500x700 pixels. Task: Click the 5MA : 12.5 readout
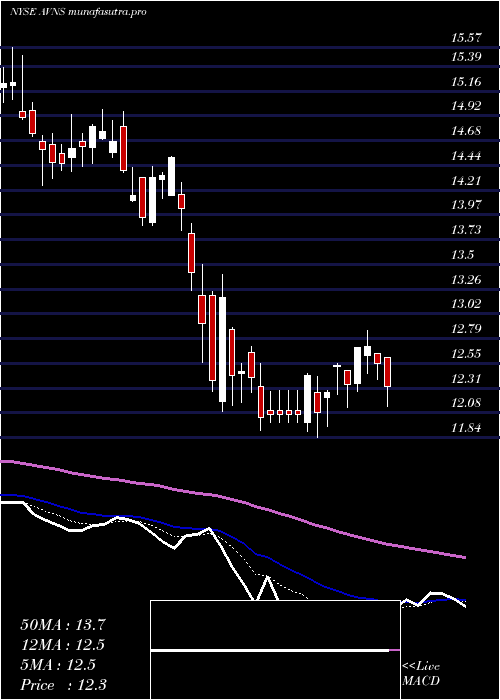coord(58,665)
